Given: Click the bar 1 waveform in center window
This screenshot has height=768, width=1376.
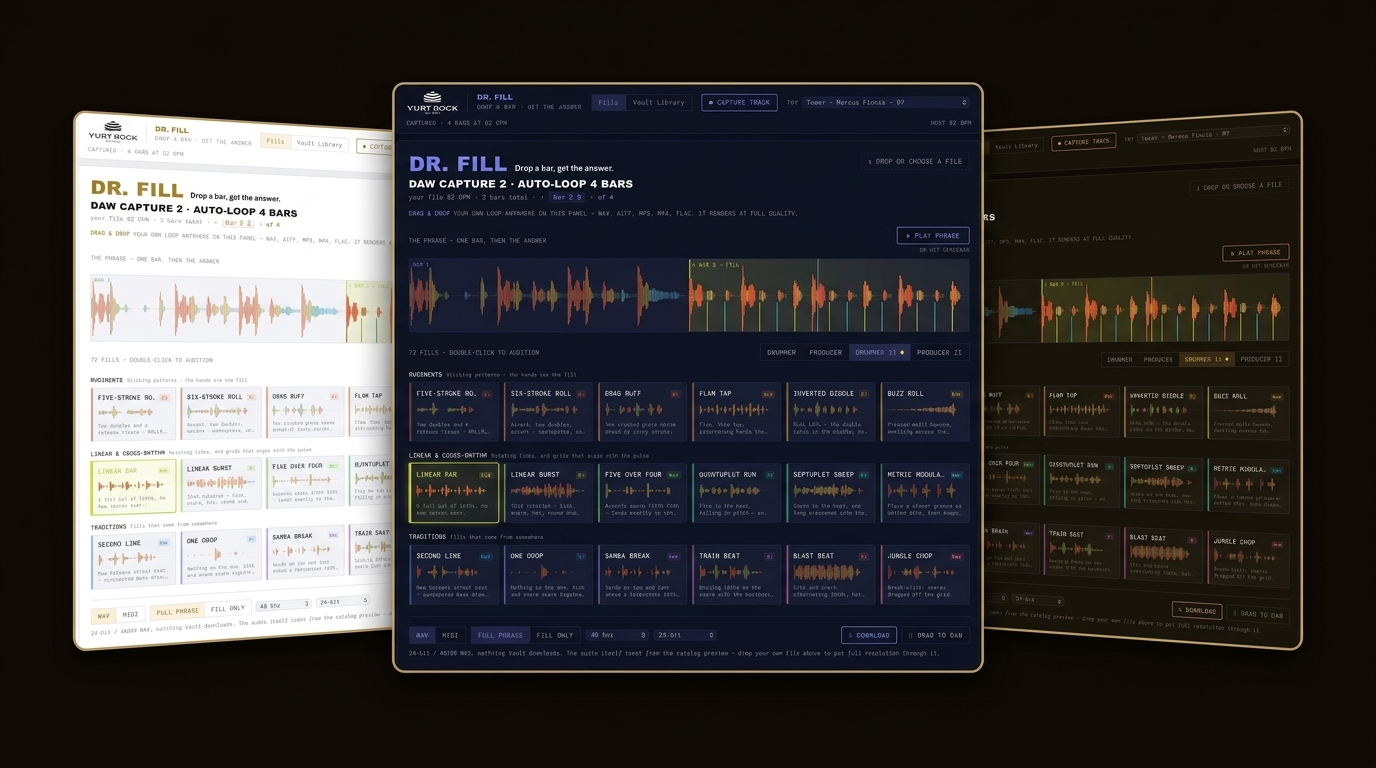Looking at the screenshot, I should 549,296.
